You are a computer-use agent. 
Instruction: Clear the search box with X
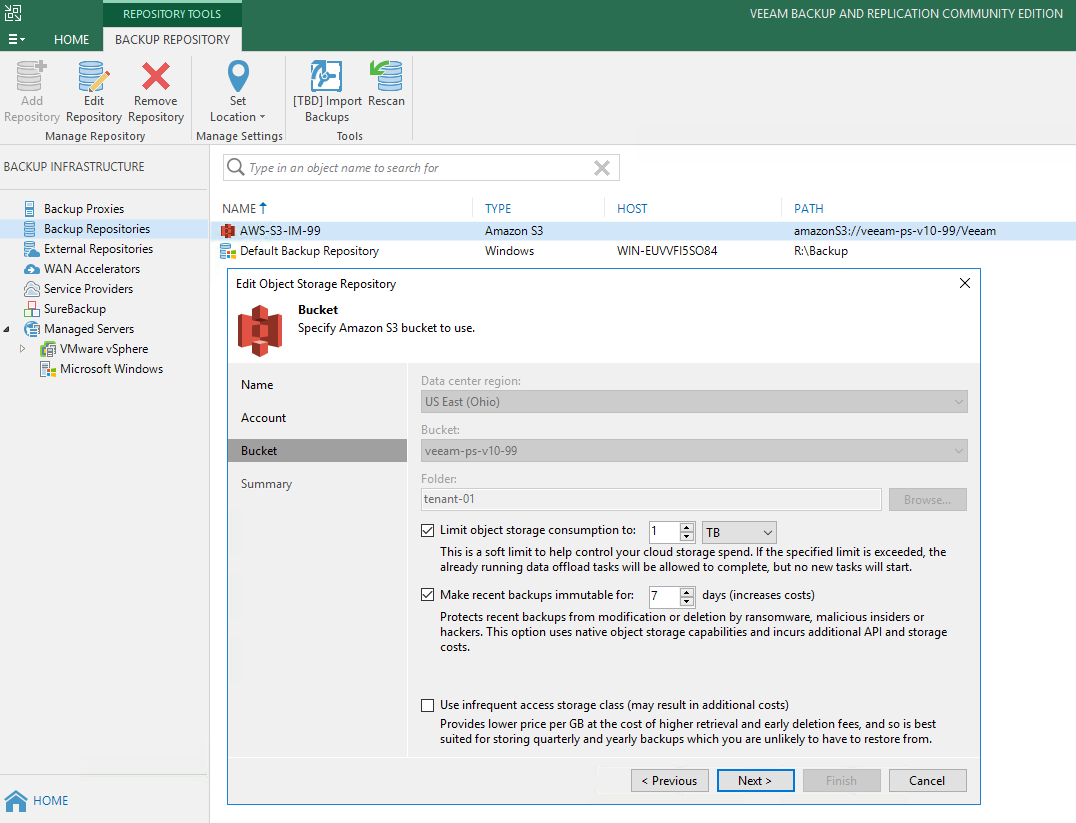[x=602, y=167]
